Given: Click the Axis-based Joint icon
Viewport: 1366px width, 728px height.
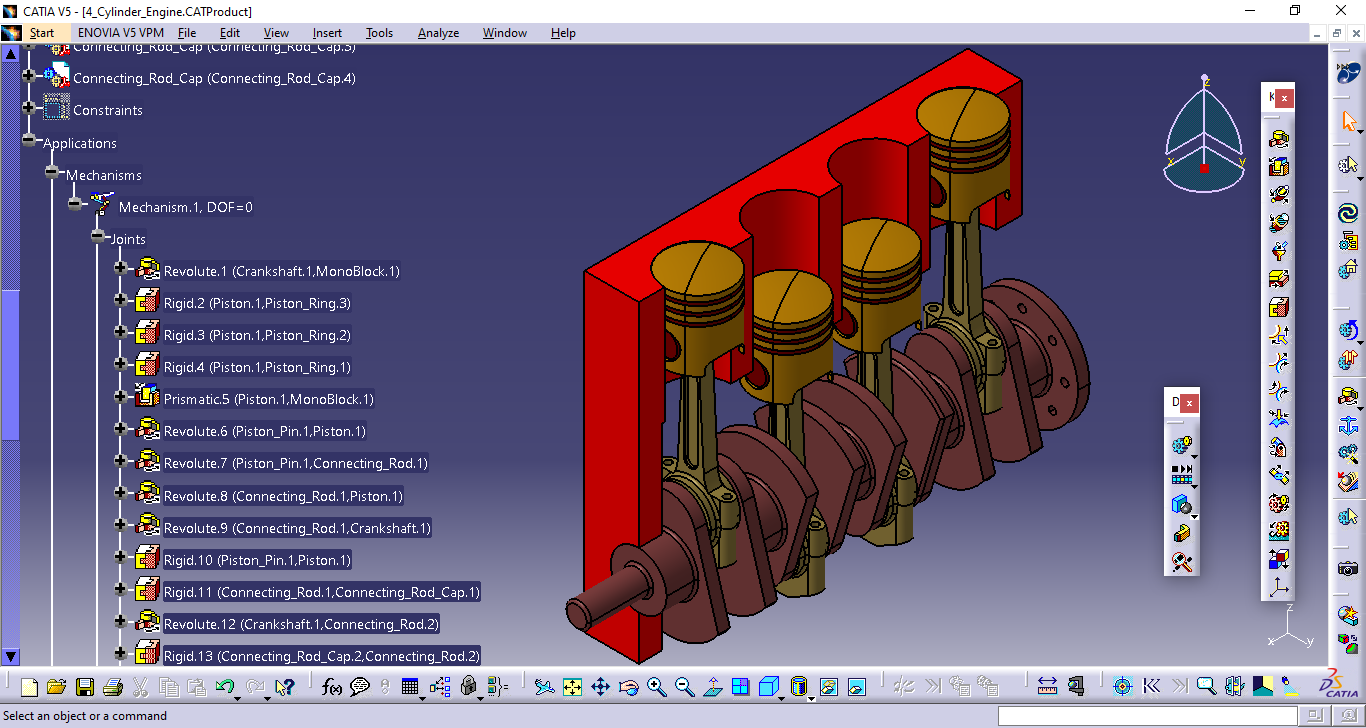Looking at the screenshot, I should [1278, 586].
